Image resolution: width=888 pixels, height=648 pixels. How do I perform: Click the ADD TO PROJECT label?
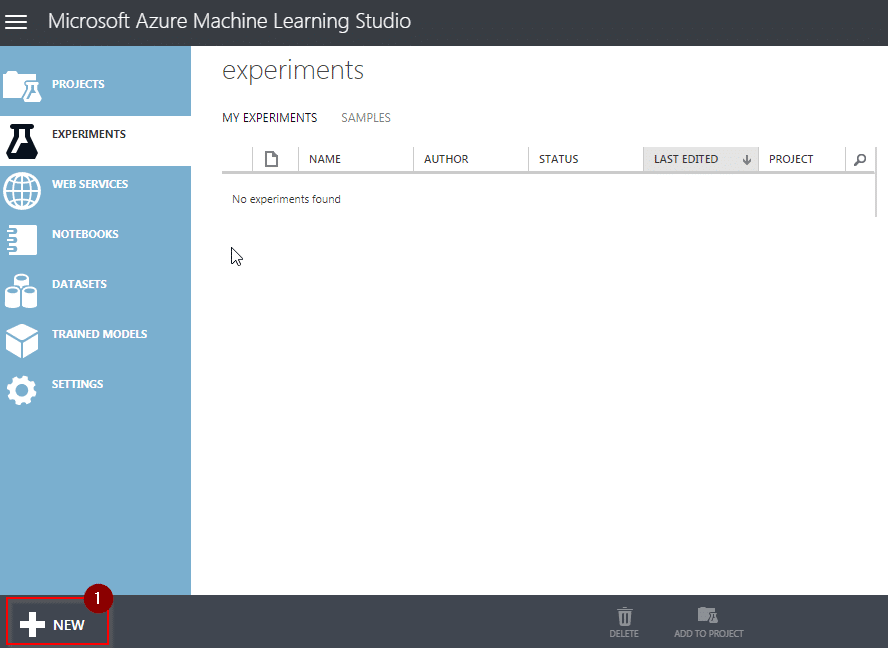tap(708, 634)
